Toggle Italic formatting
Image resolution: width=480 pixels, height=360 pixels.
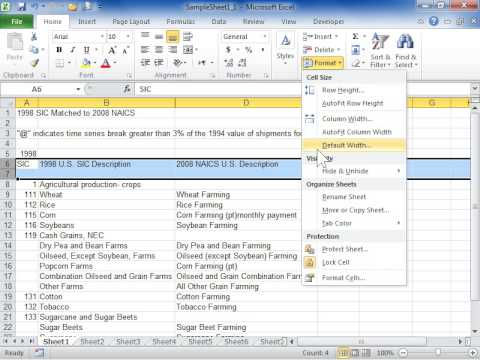[72, 50]
